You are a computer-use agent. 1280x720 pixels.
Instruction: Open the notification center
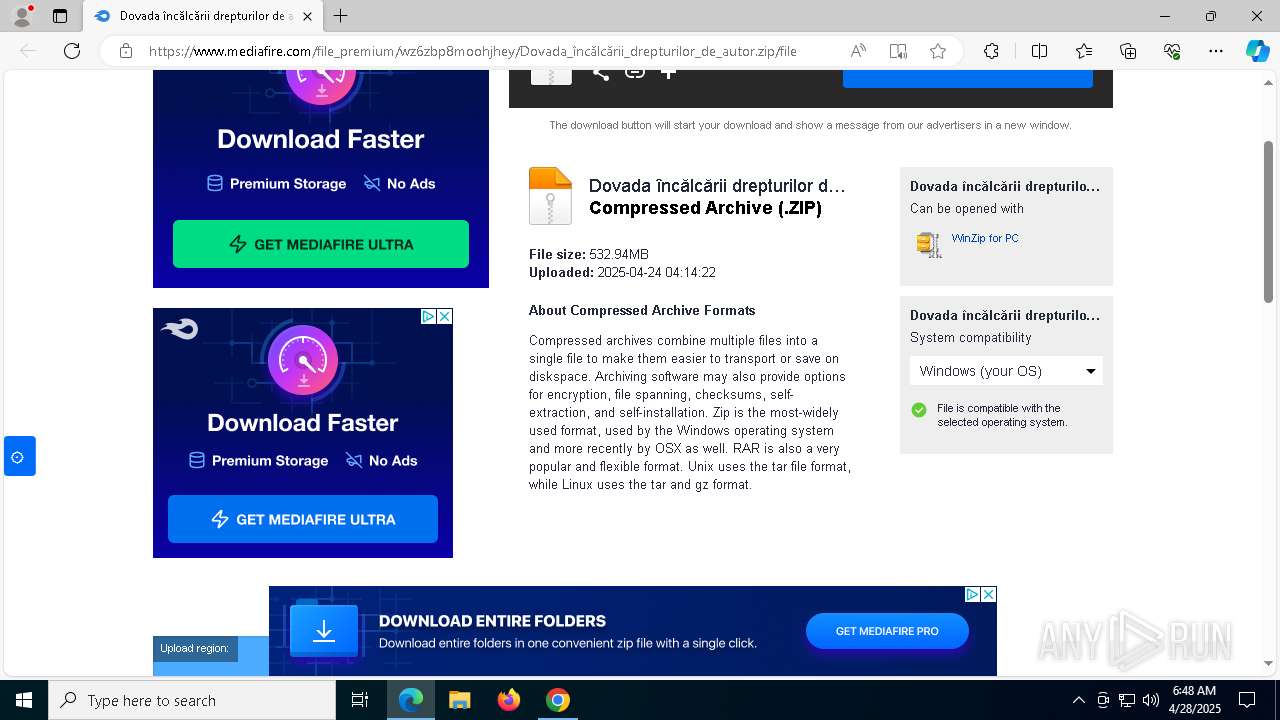point(1247,700)
